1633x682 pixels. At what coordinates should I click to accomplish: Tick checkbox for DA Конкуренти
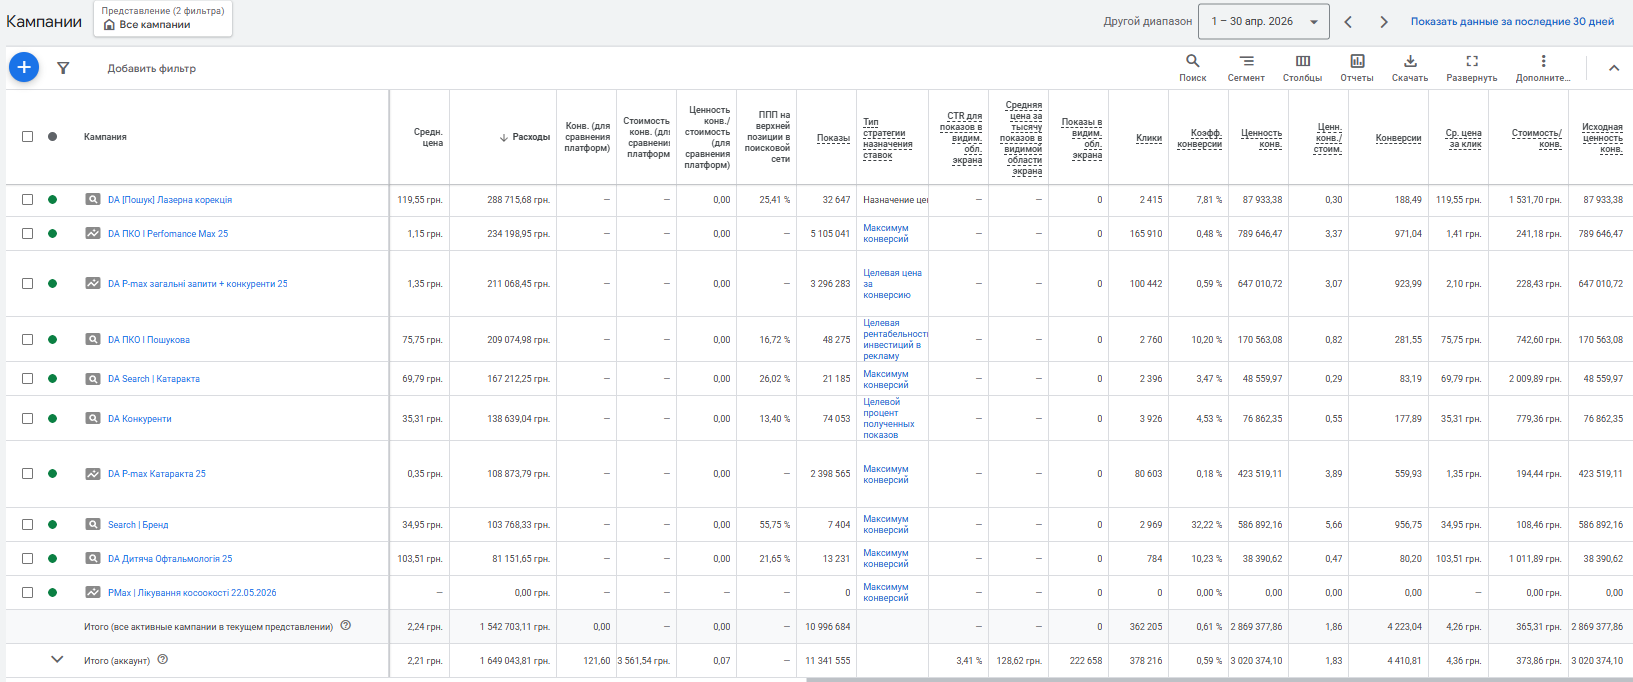(x=27, y=419)
